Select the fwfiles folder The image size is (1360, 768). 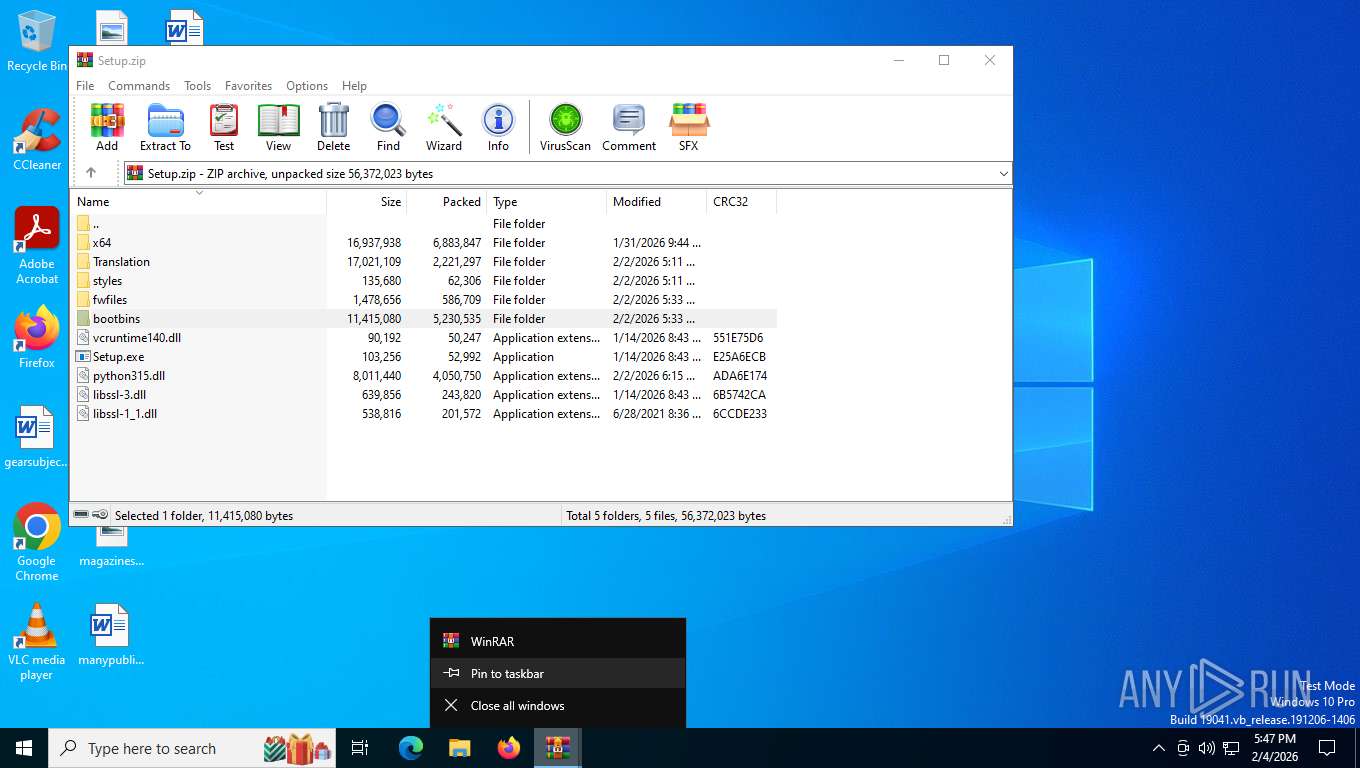423,300
